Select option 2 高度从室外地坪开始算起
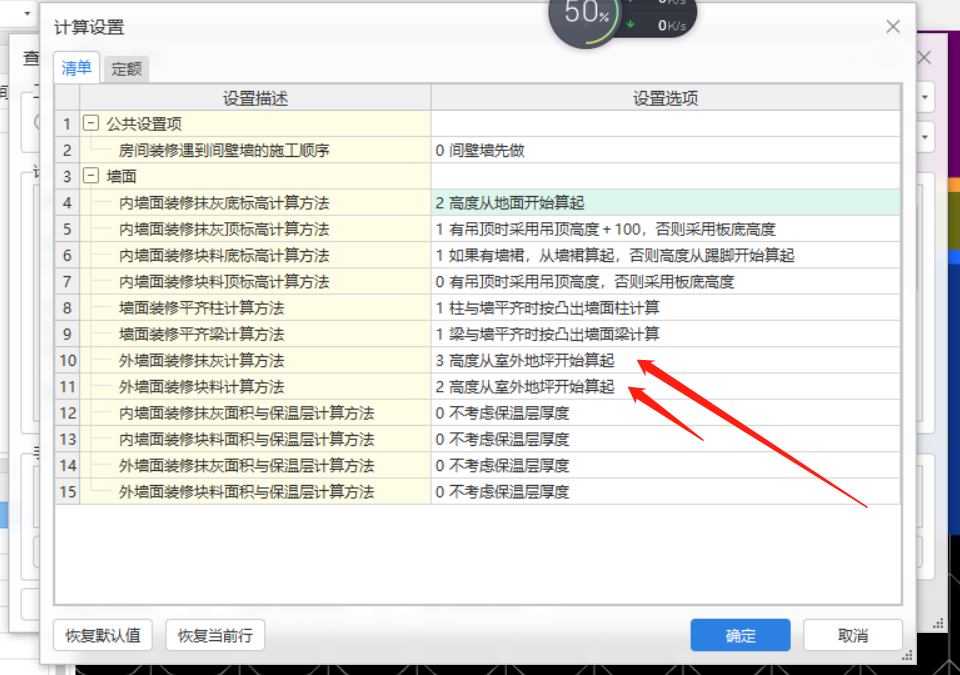Screen dimensions: 960x675 pos(666,387)
